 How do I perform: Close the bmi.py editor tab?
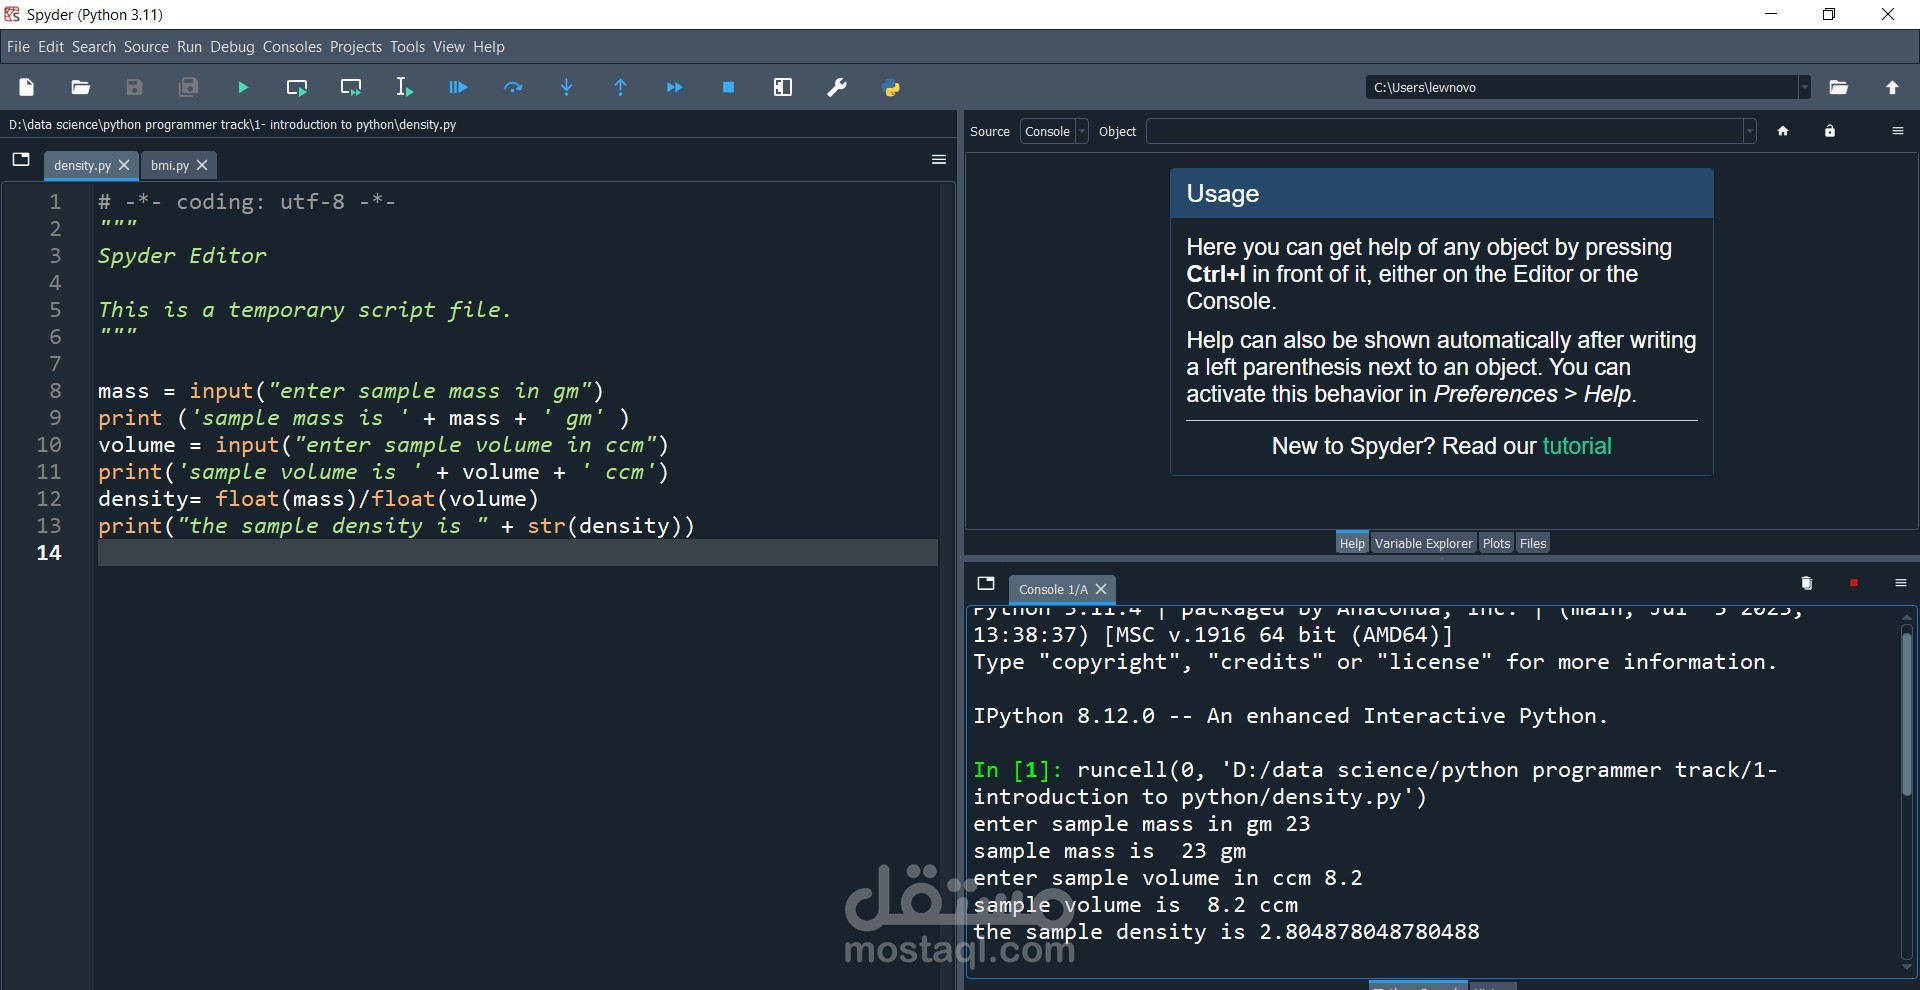202,165
